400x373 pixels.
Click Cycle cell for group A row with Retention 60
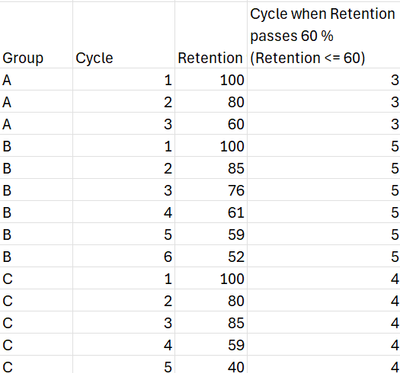coord(124,124)
